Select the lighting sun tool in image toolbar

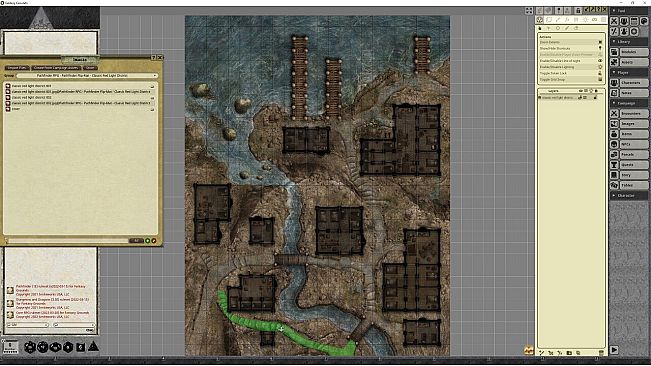click(x=585, y=20)
